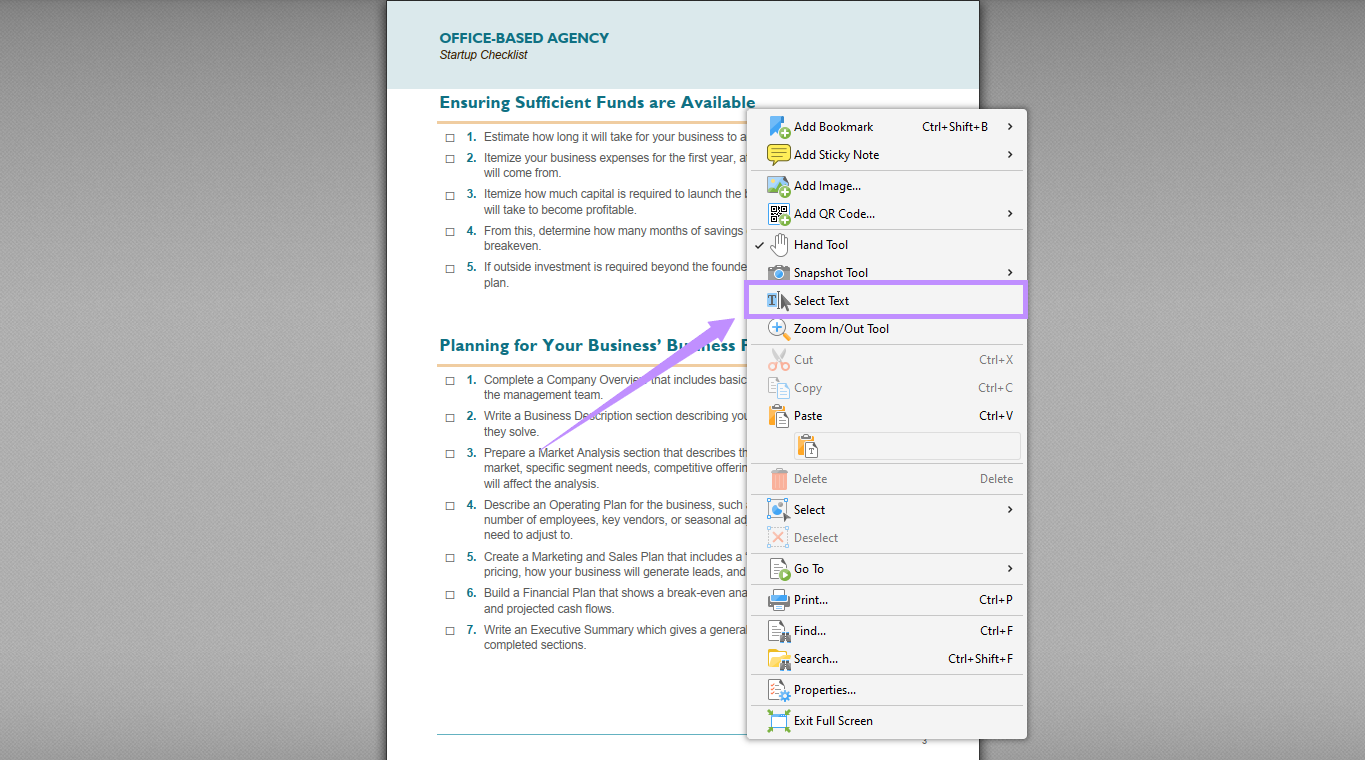The width and height of the screenshot is (1365, 760).
Task: Click the Select Text tool icon
Action: point(778,299)
